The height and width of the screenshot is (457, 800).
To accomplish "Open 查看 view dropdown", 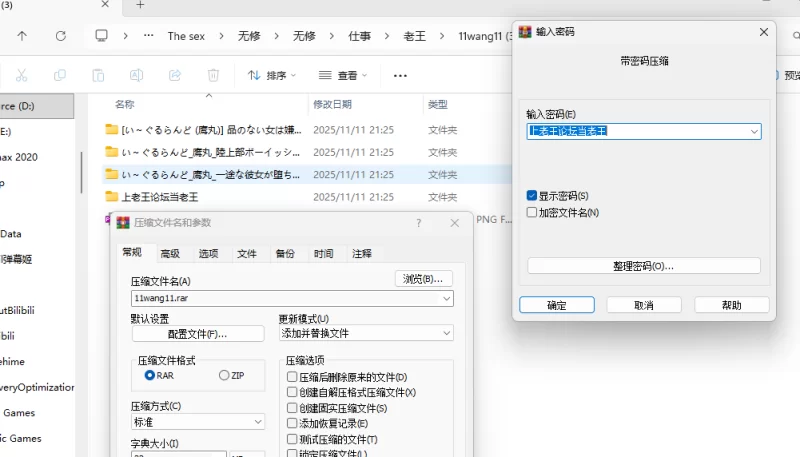I will click(342, 75).
